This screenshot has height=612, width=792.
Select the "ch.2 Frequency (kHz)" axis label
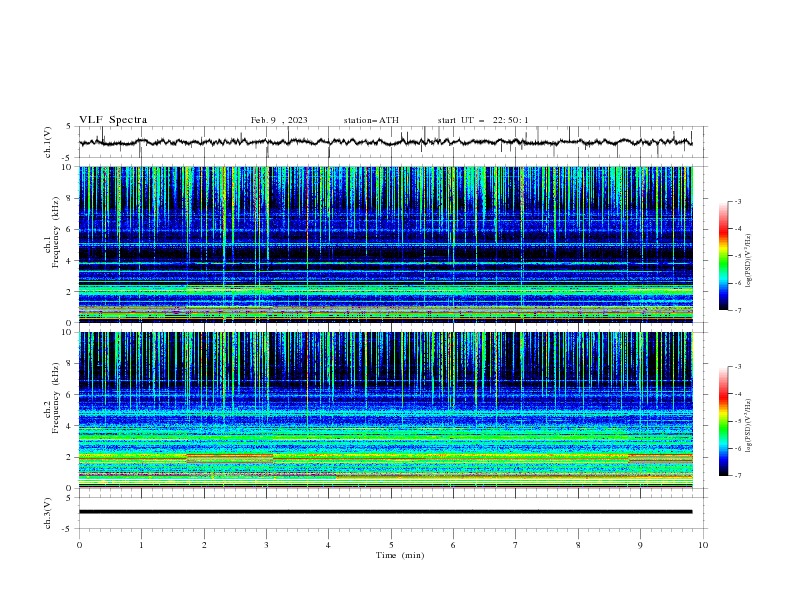tap(52, 398)
